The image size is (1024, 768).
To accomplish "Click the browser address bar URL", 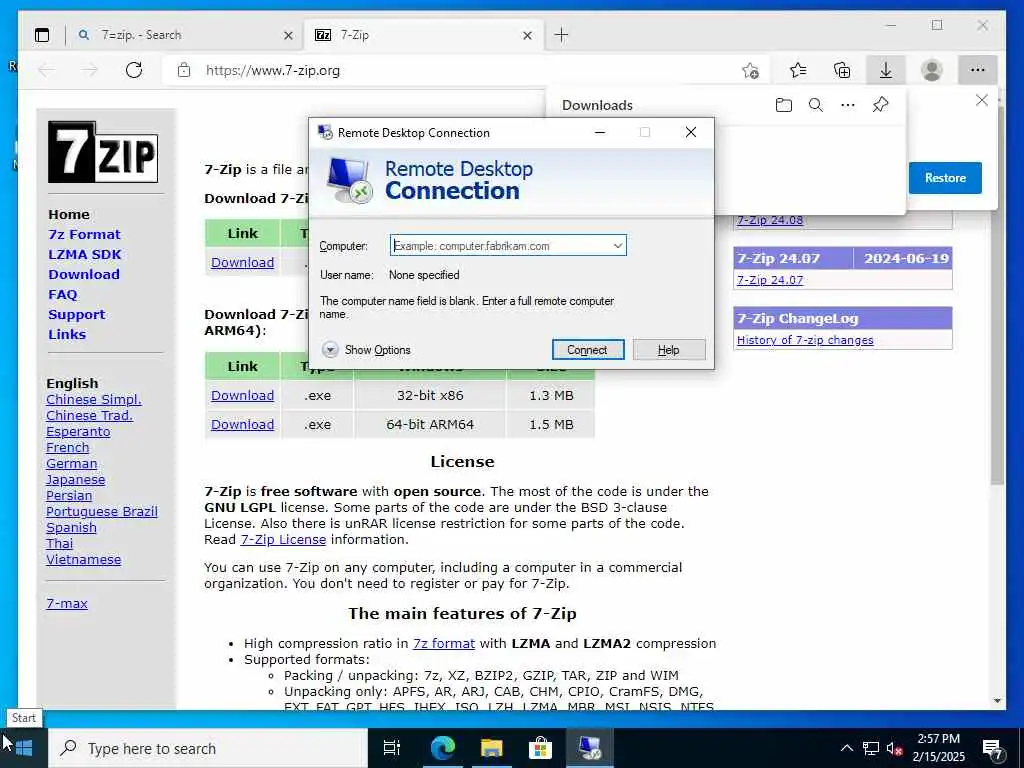I will coord(272,71).
